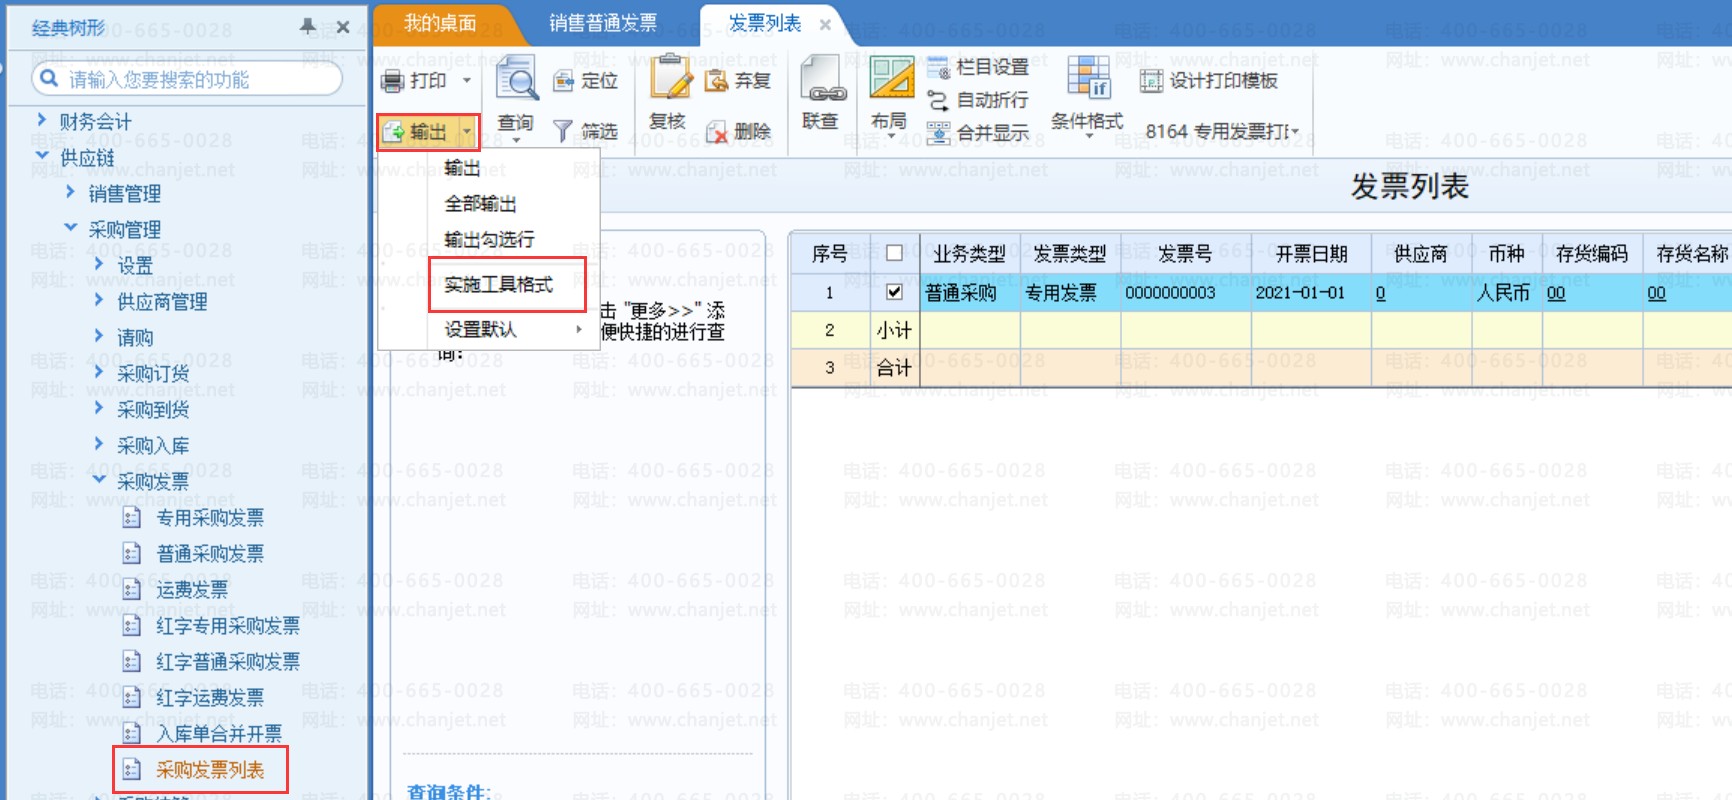Image resolution: width=1732 pixels, height=800 pixels.
Task: Open Conditional Format (条件格式) icon
Action: click(x=1088, y=77)
